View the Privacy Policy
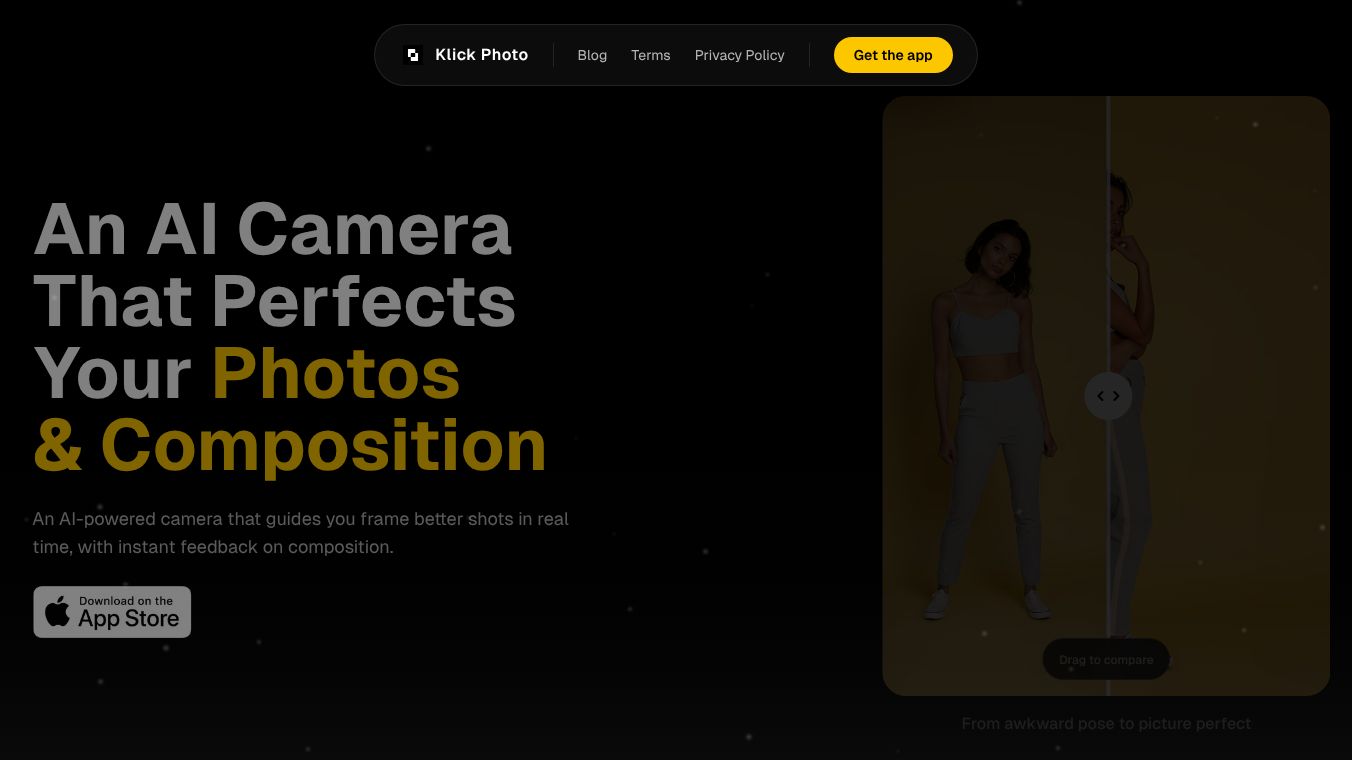Screen dimensions: 1352x760 click(740, 55)
